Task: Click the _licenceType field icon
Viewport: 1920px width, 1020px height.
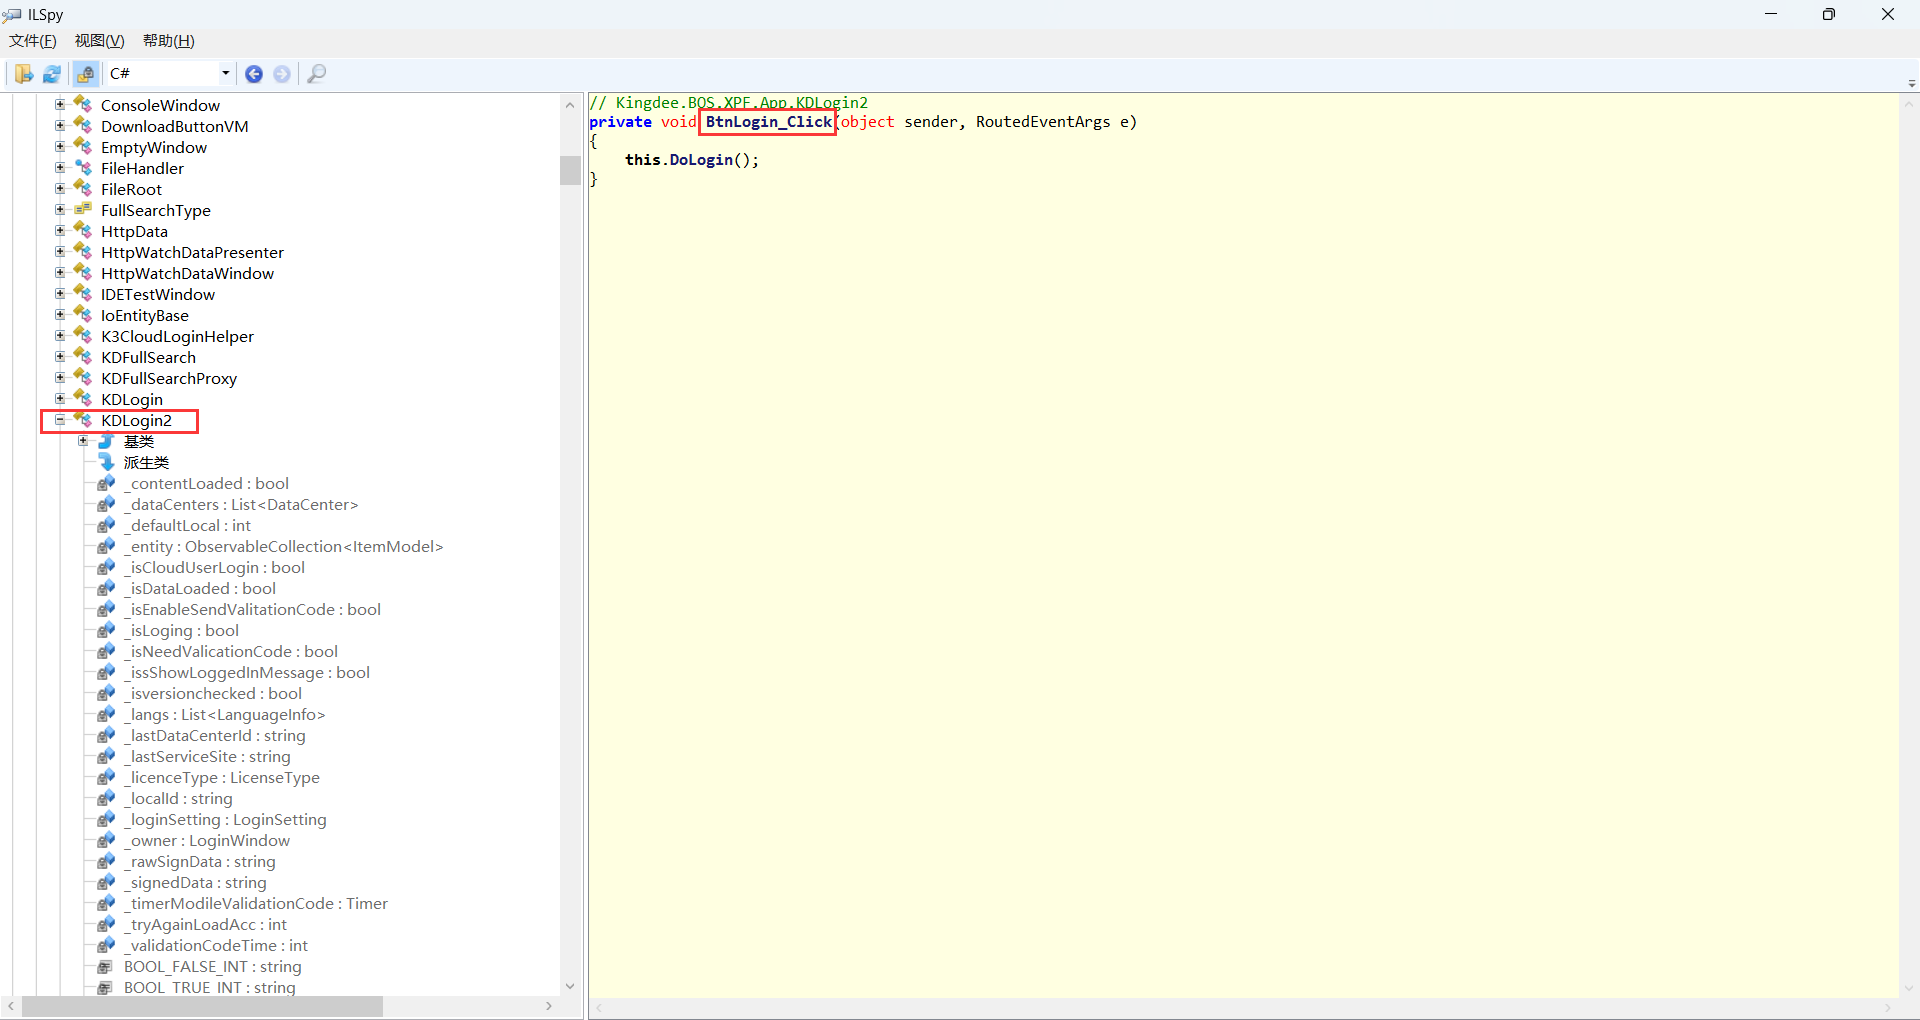Action: coord(106,777)
